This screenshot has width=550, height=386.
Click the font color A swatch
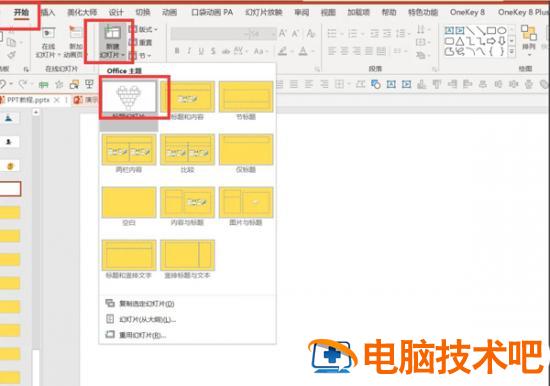[x=303, y=52]
